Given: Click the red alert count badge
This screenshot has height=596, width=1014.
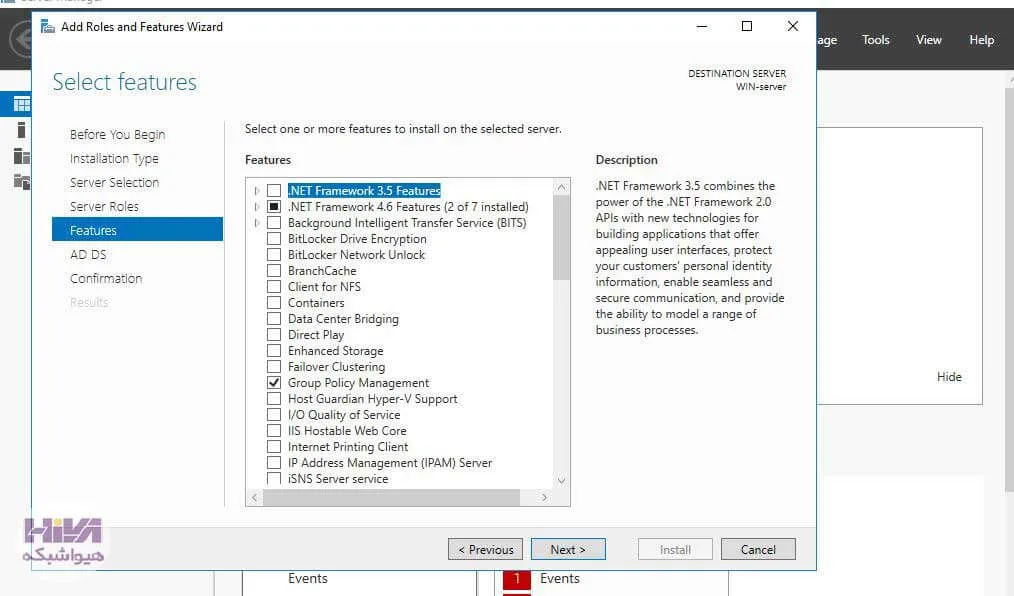Looking at the screenshot, I should 517,579.
